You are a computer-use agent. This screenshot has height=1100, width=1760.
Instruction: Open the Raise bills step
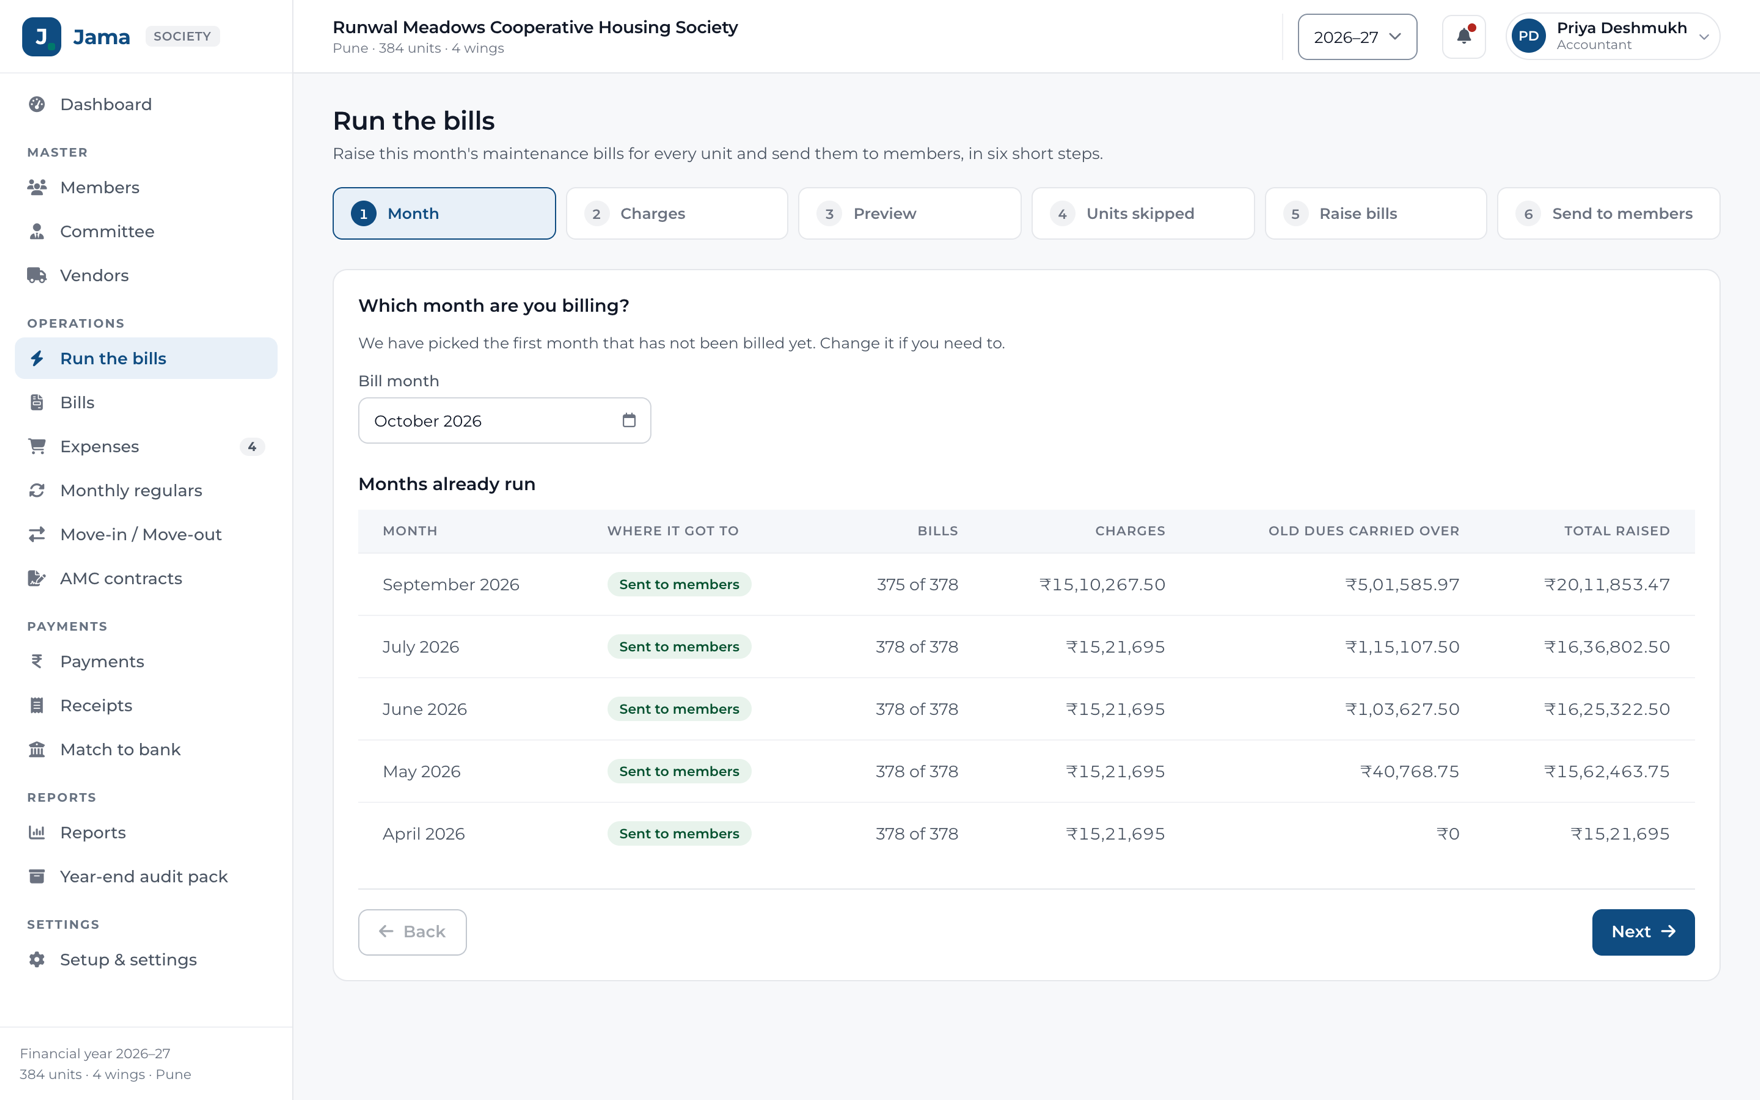coord(1376,213)
